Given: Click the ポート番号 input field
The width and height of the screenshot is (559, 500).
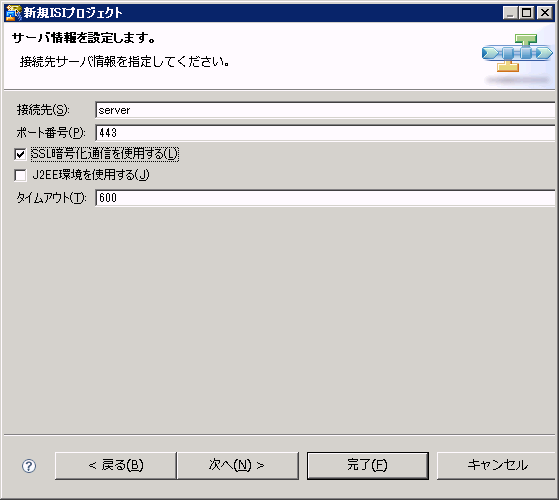Looking at the screenshot, I should pyautogui.click(x=325, y=133).
